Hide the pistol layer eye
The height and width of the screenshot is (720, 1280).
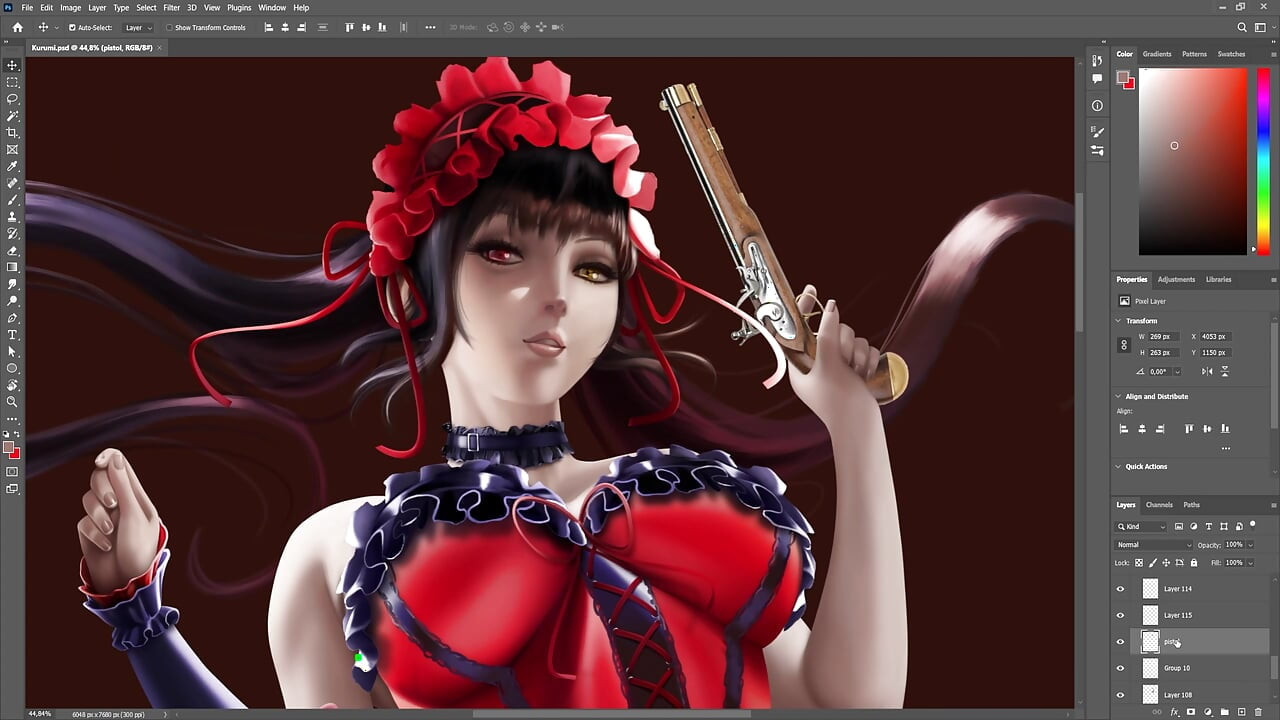[x=1120, y=642]
